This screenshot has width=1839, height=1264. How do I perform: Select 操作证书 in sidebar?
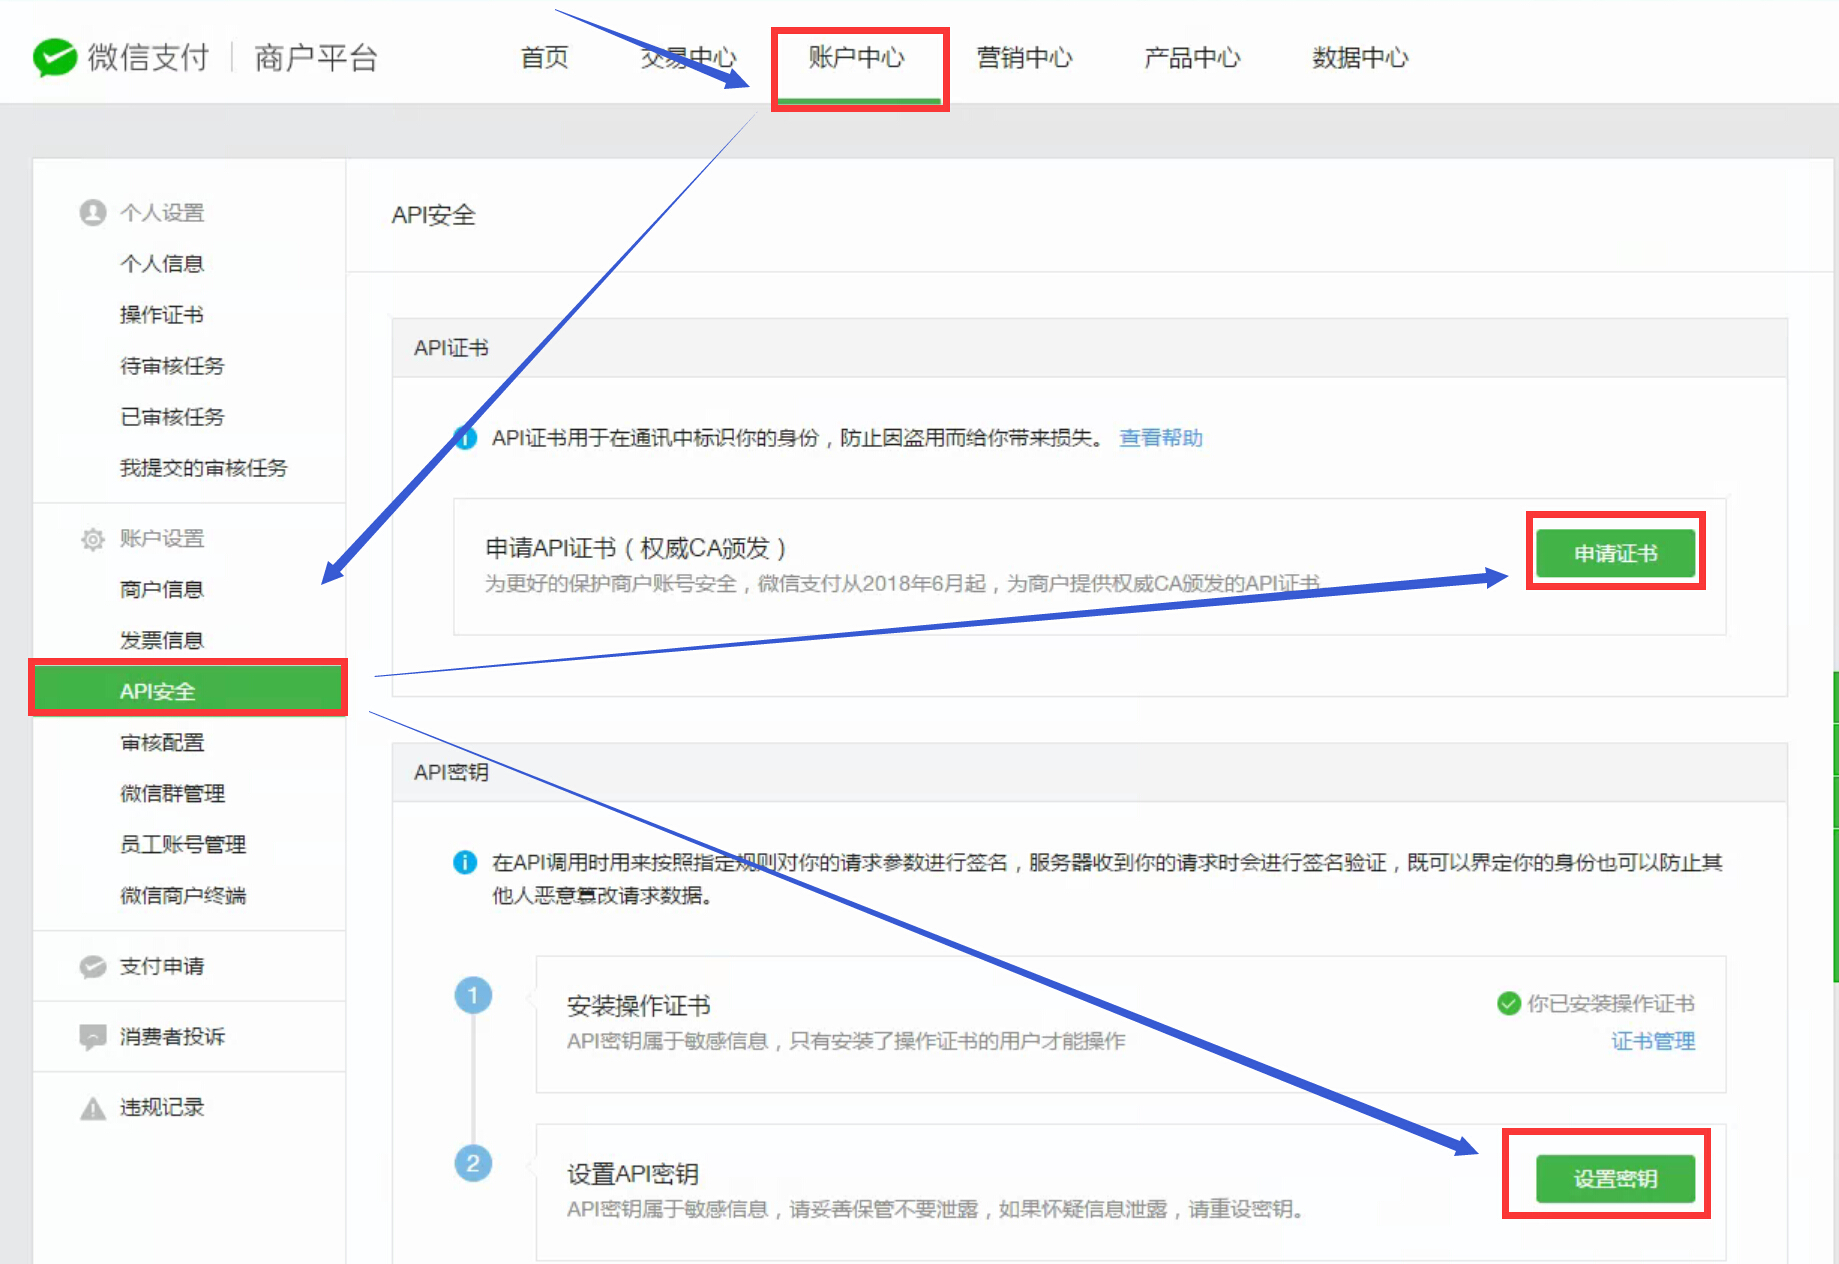[x=162, y=315]
